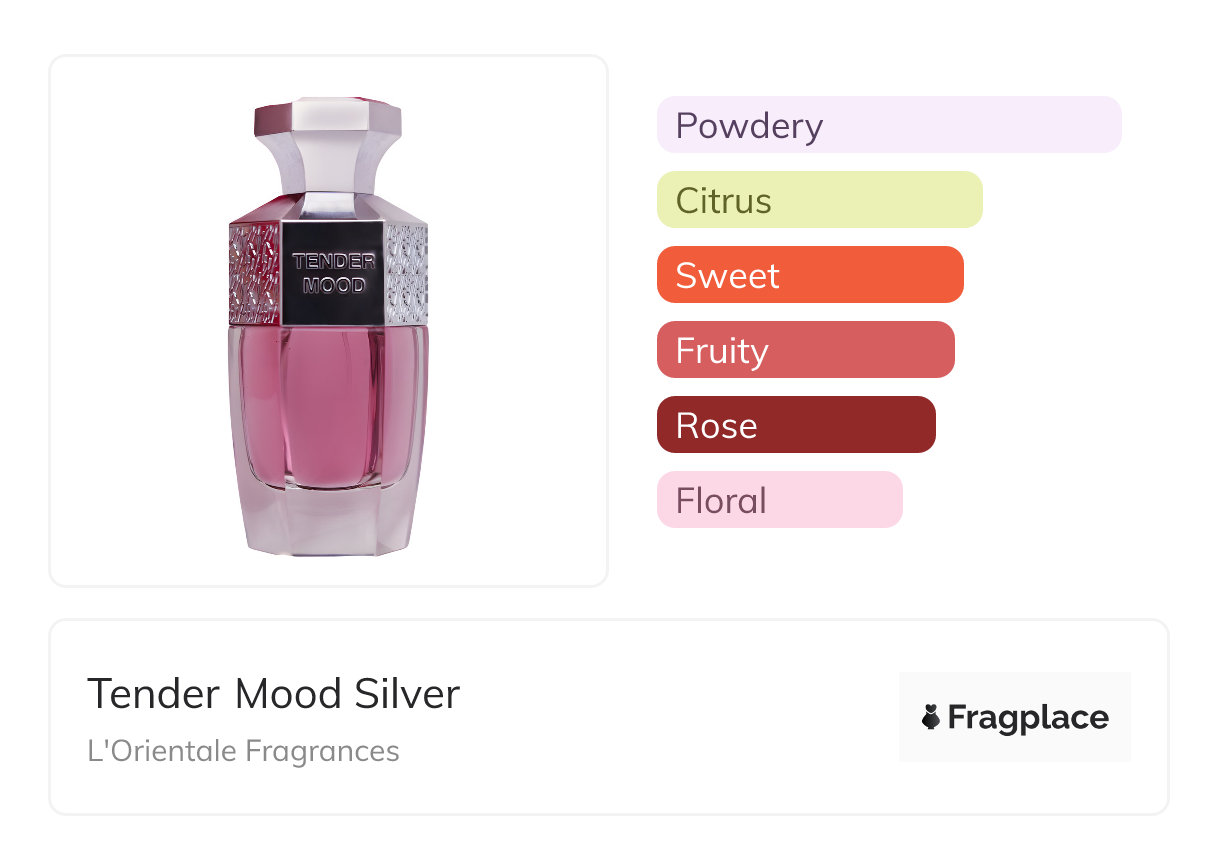Screen dimensions: 1218x864
Task: Choose the Fruity accord bar
Action: tap(805, 350)
